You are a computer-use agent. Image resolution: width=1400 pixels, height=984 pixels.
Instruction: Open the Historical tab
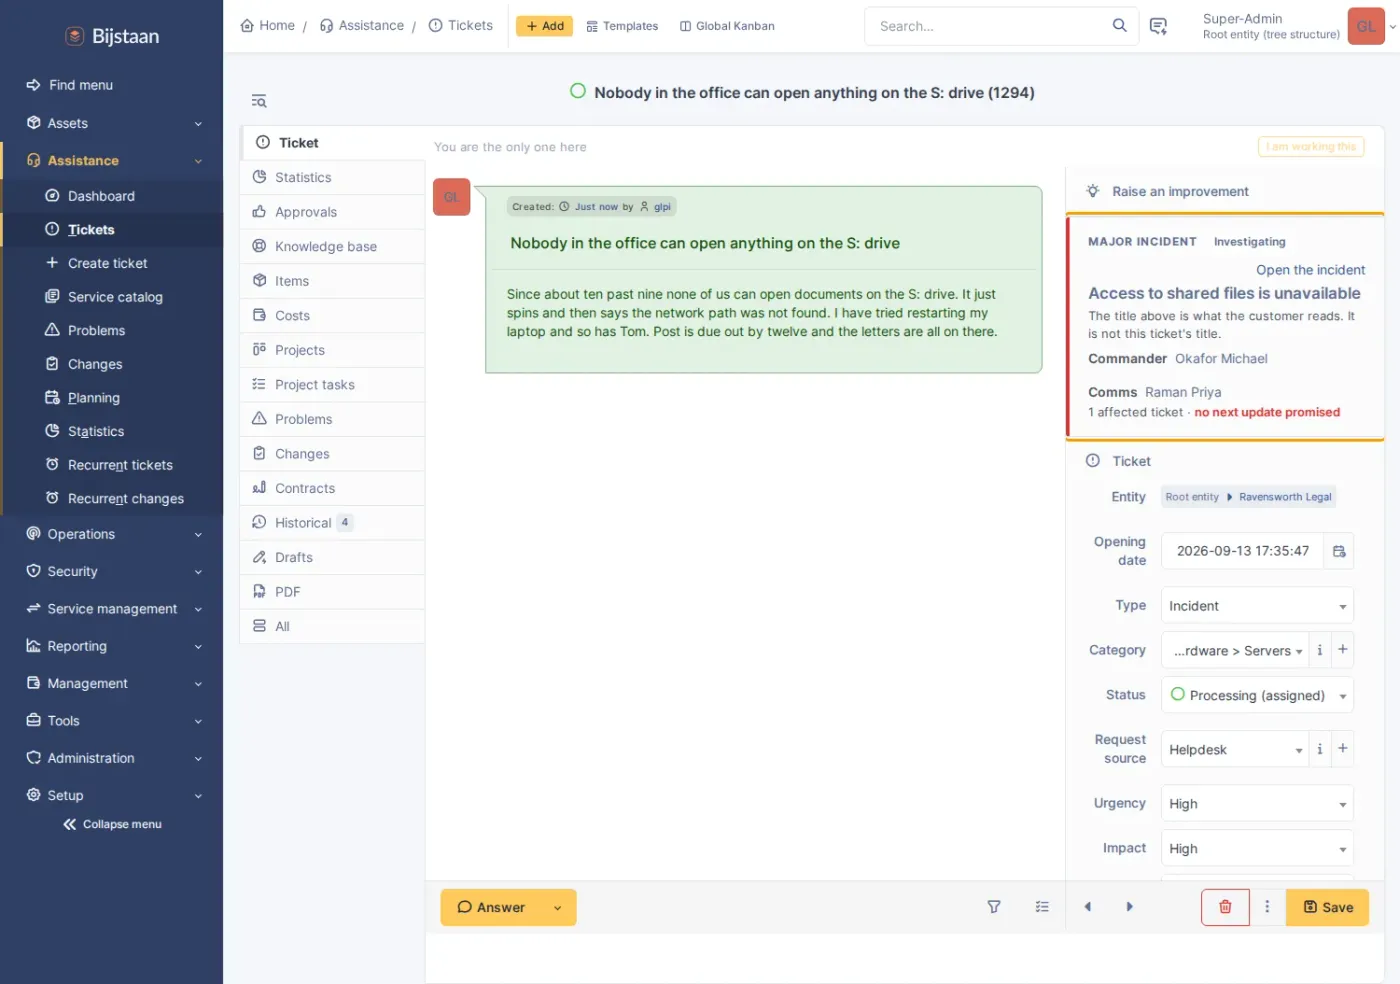pyautogui.click(x=332, y=522)
